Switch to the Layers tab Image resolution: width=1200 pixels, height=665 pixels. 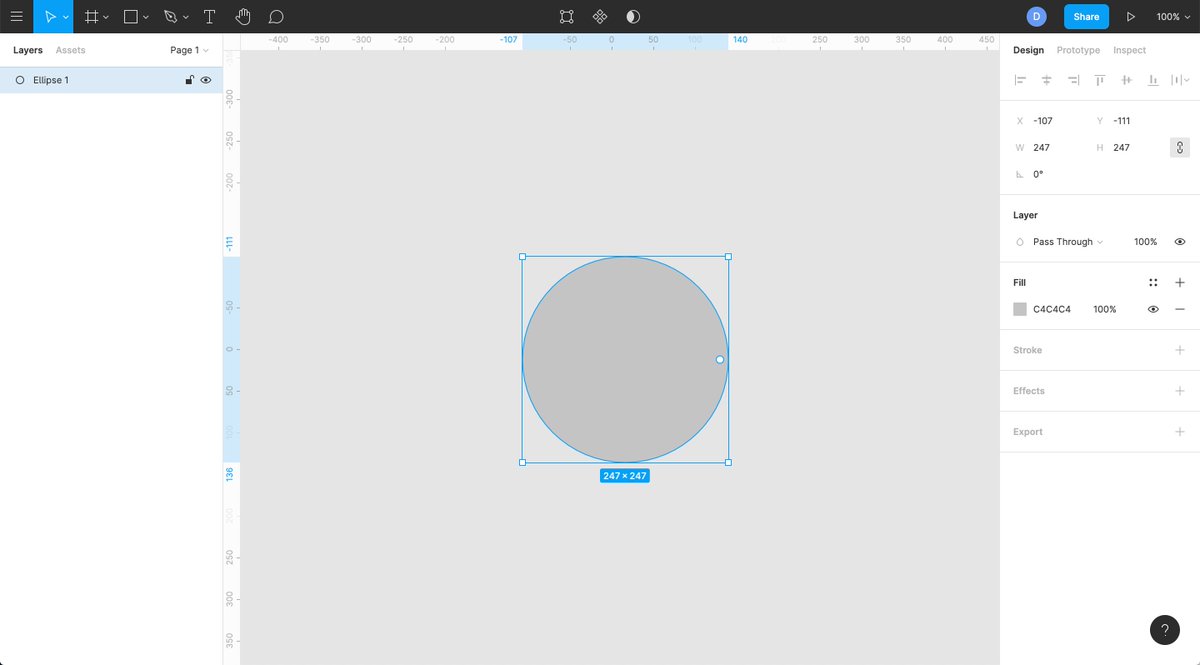coord(28,50)
